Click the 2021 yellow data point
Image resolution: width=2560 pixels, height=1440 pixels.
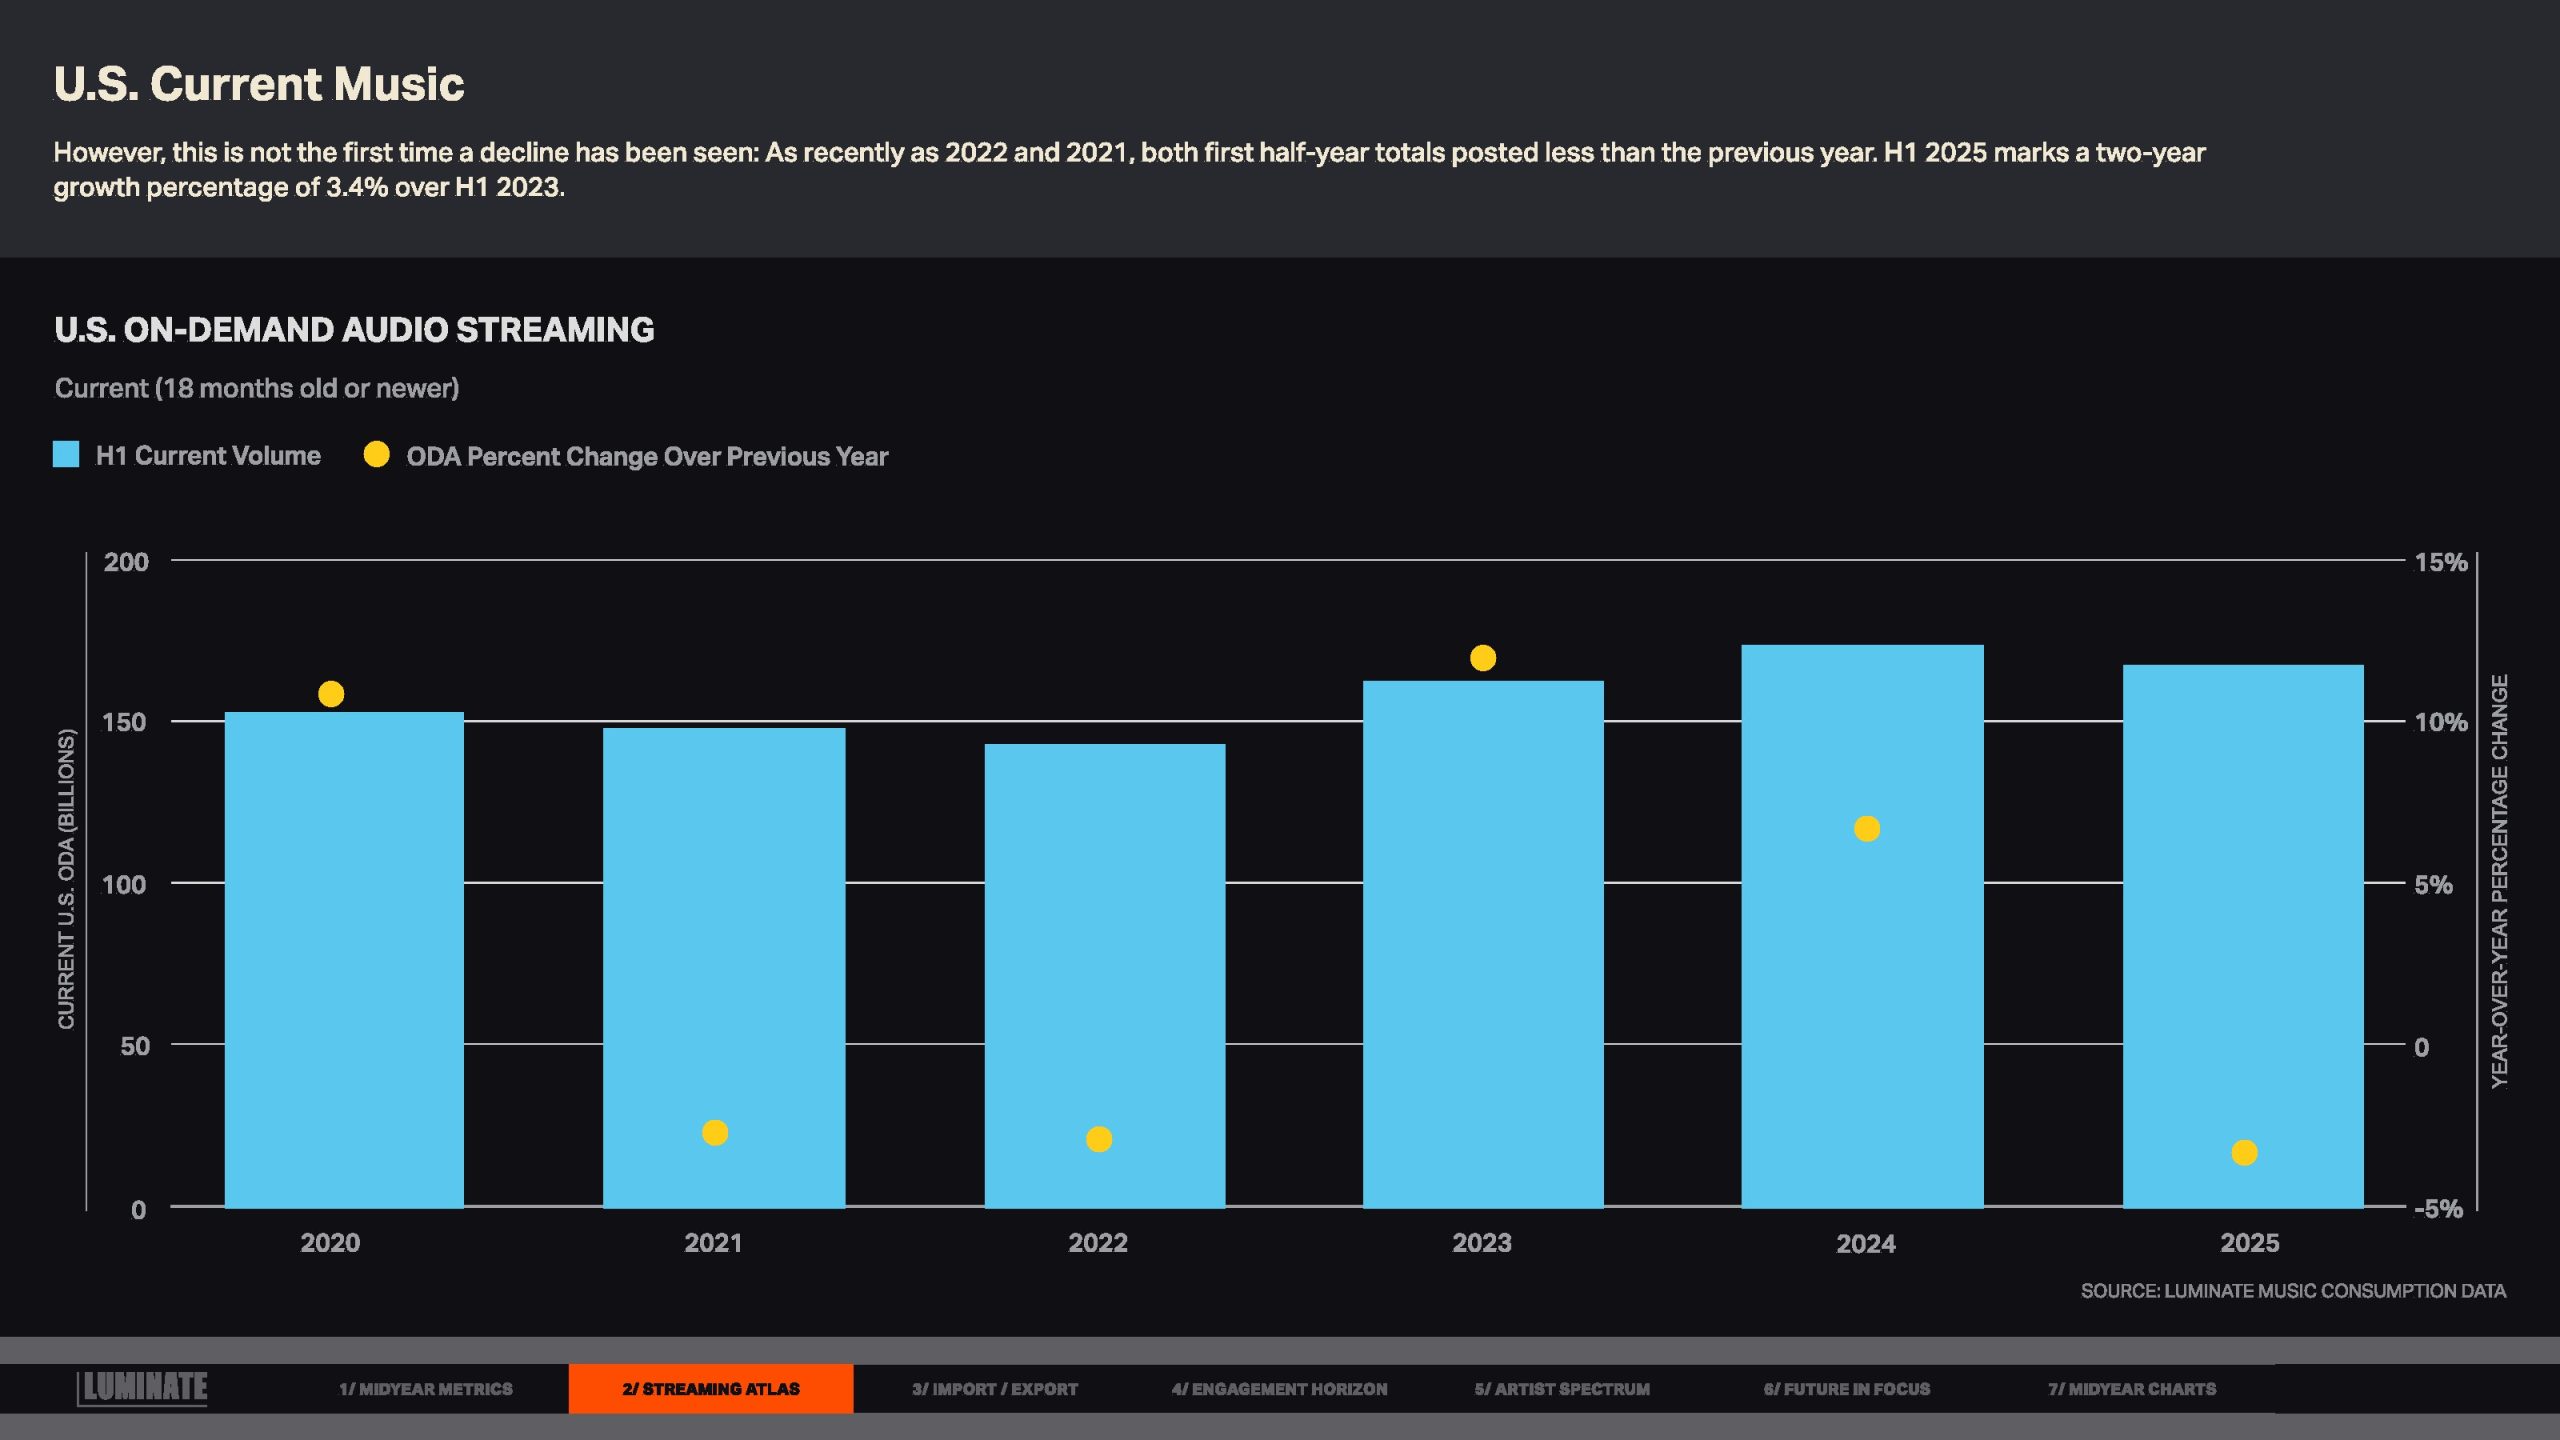pyautogui.click(x=715, y=1133)
